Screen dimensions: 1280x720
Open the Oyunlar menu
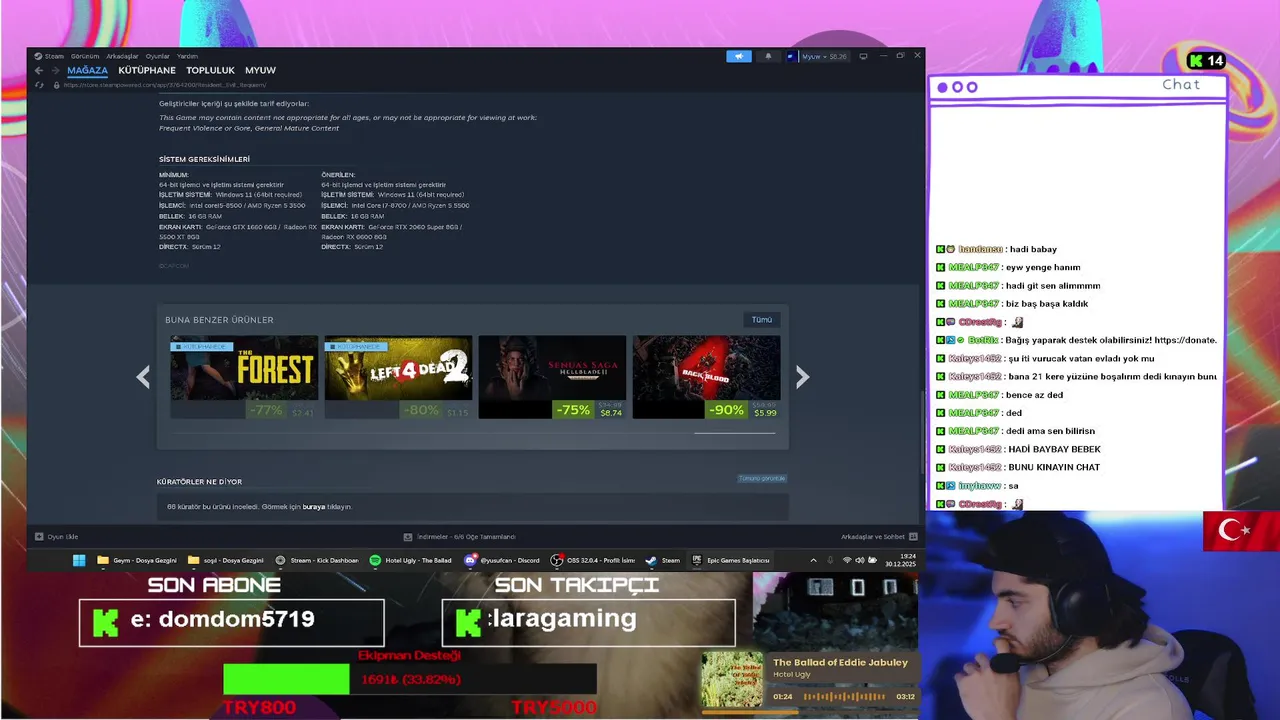158,56
